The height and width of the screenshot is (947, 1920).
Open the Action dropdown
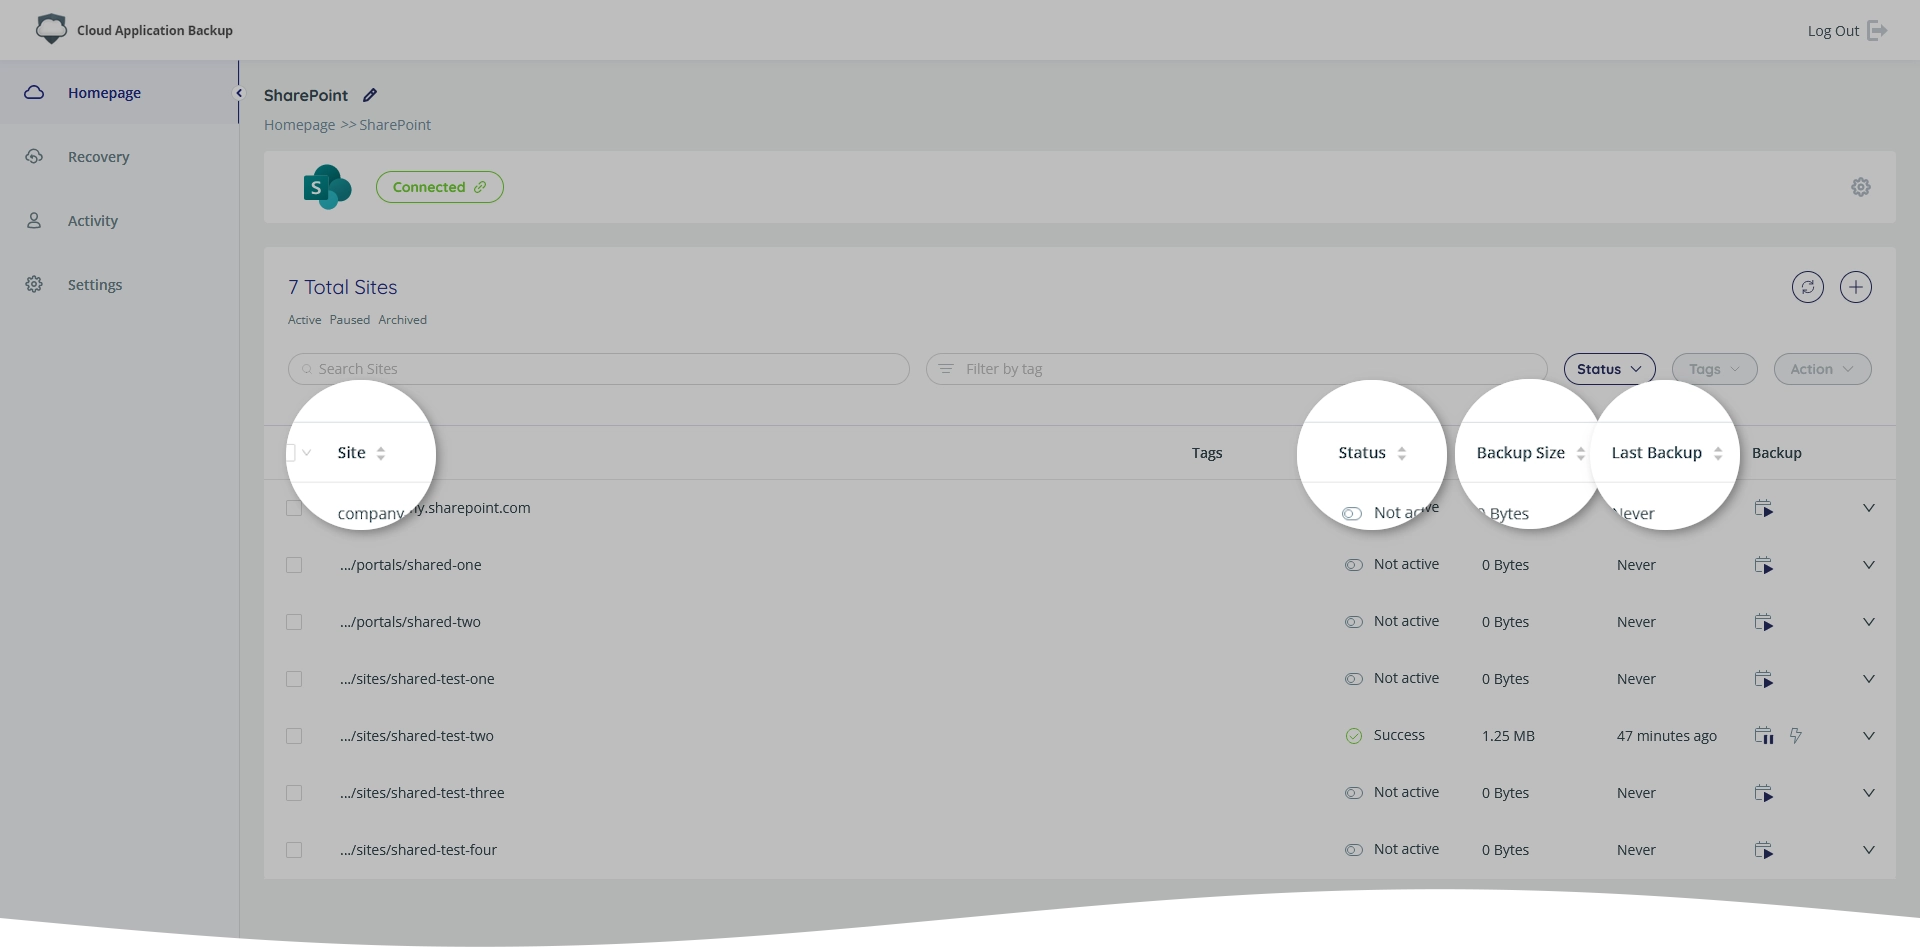(1822, 369)
